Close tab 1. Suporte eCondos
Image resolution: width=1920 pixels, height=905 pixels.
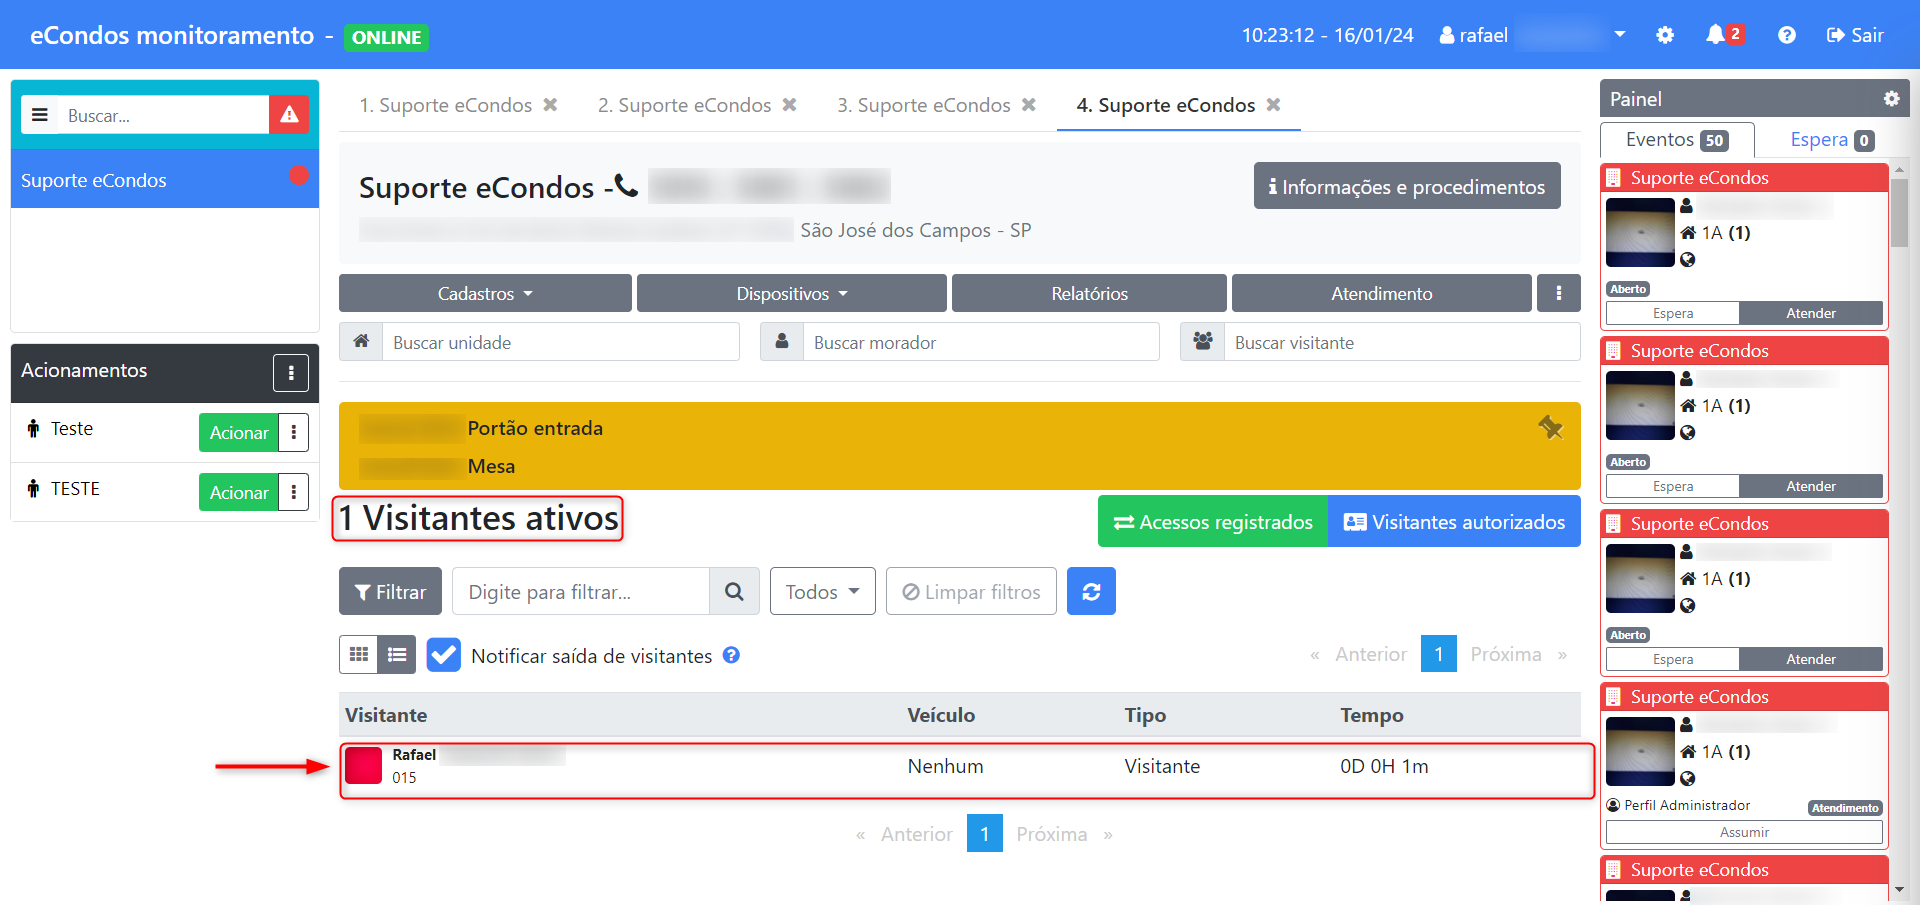550,105
